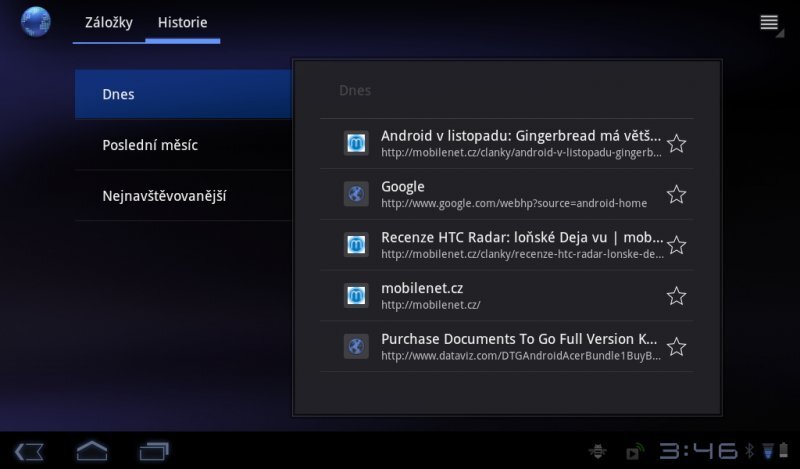Click favicon of Recenze HTC Radar entry
This screenshot has width=800, height=469.
[x=356, y=244]
